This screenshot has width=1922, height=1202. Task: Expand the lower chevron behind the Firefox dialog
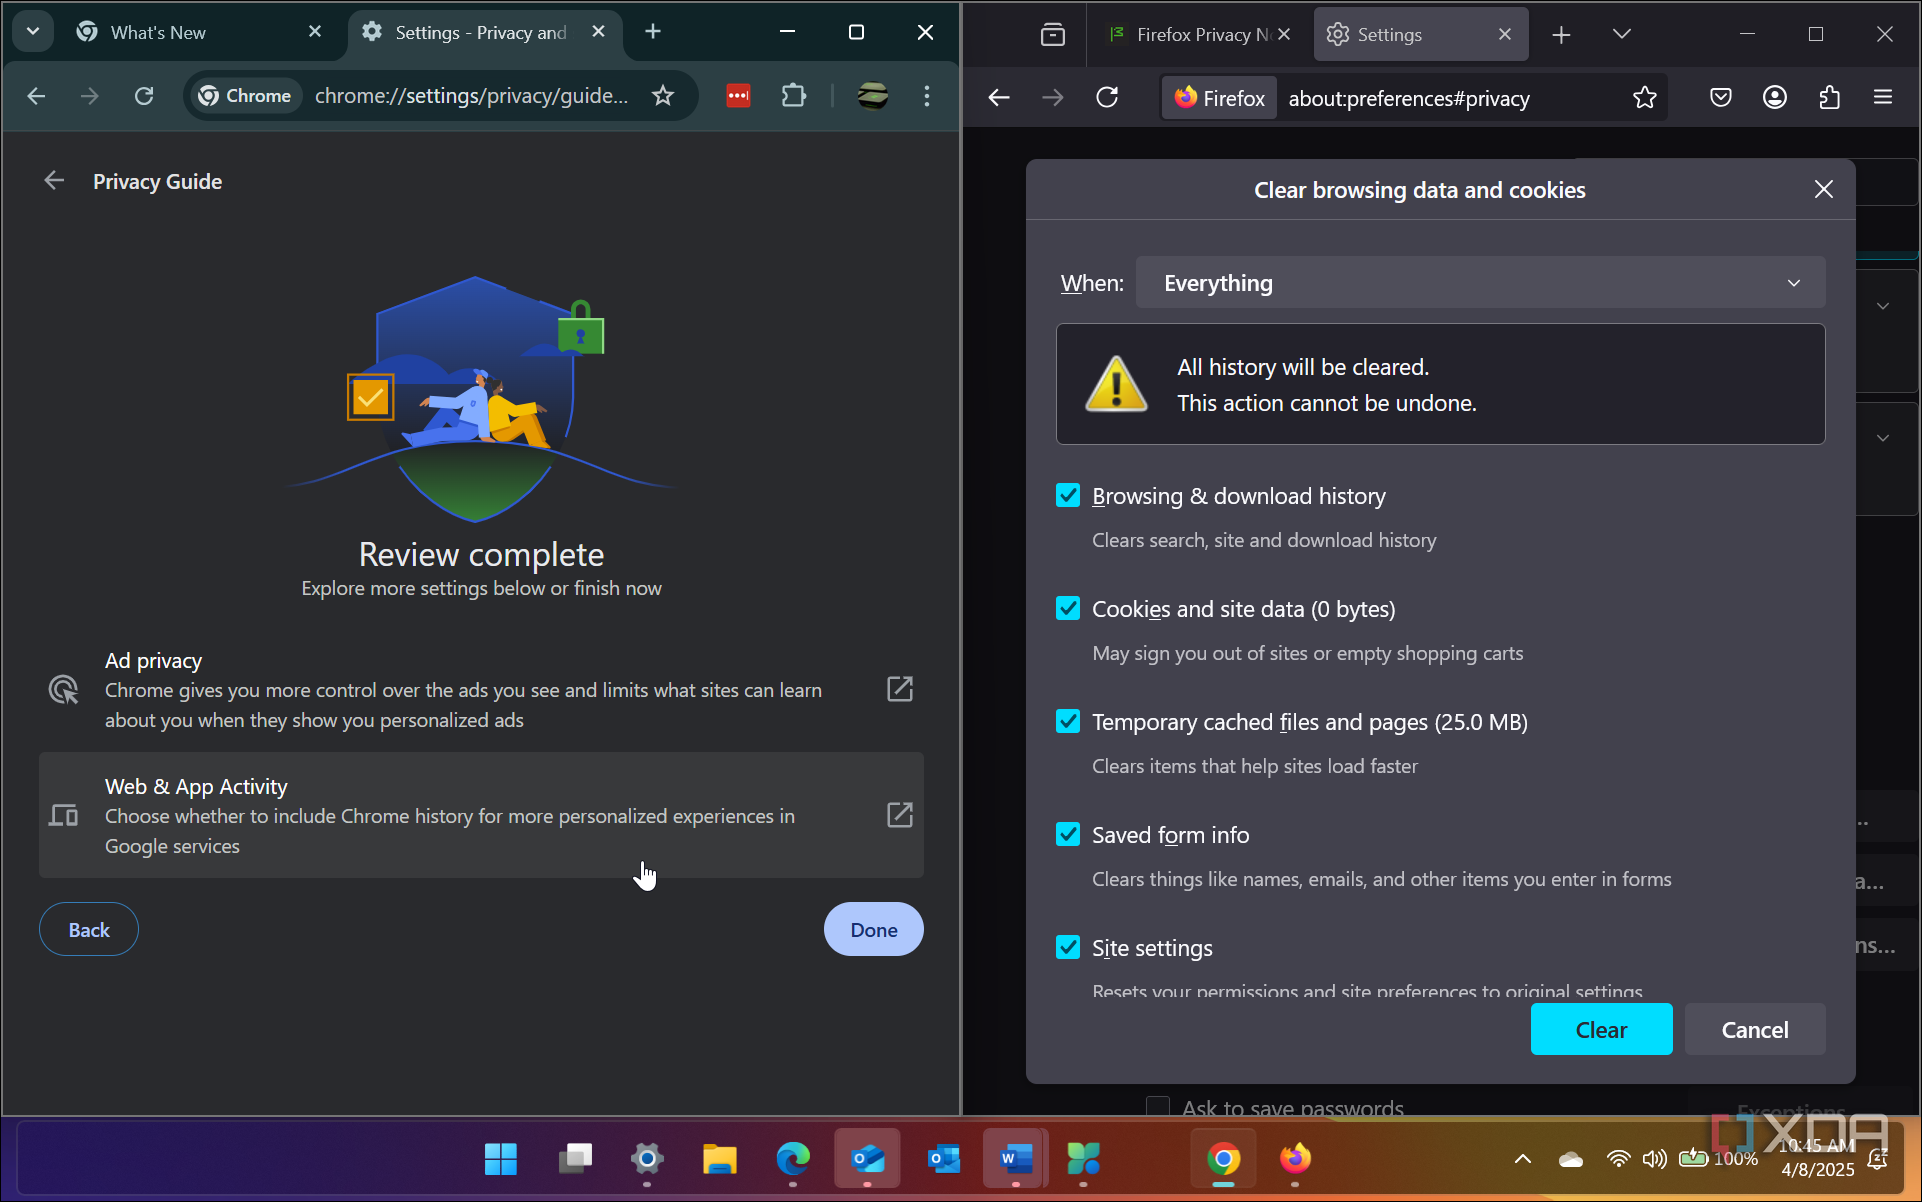[1883, 438]
